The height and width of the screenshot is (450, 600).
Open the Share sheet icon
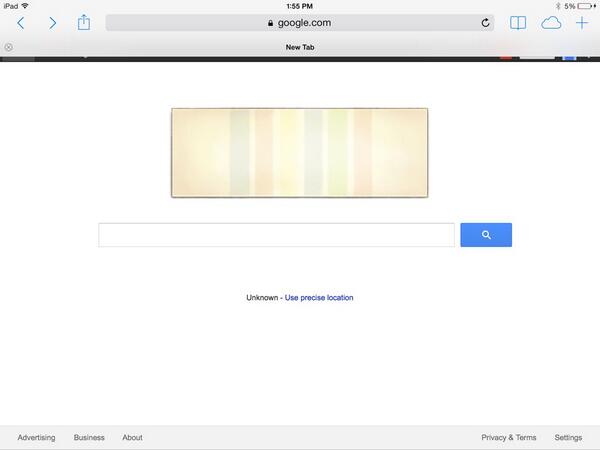tap(84, 22)
